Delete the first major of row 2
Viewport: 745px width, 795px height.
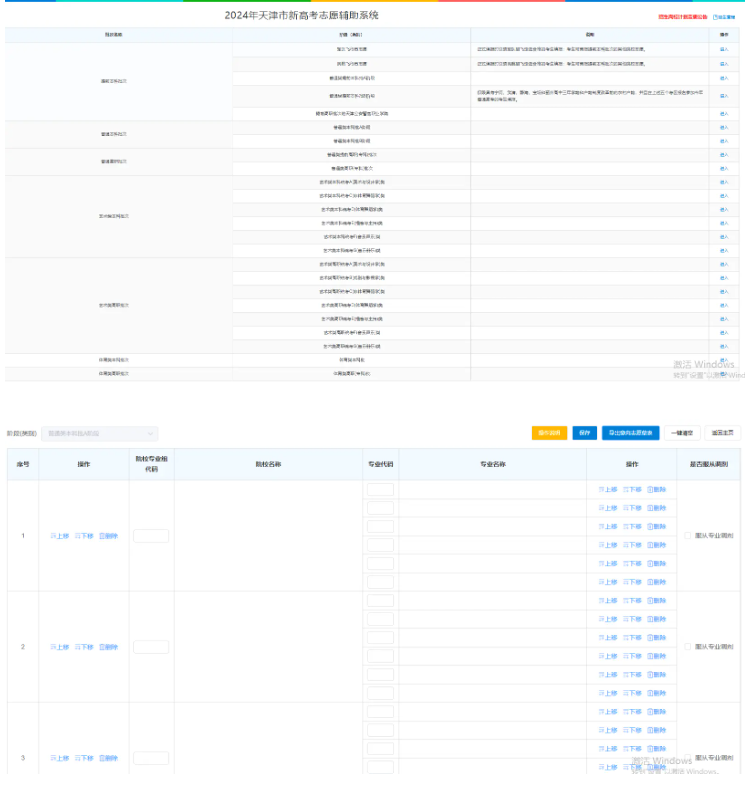656,601
